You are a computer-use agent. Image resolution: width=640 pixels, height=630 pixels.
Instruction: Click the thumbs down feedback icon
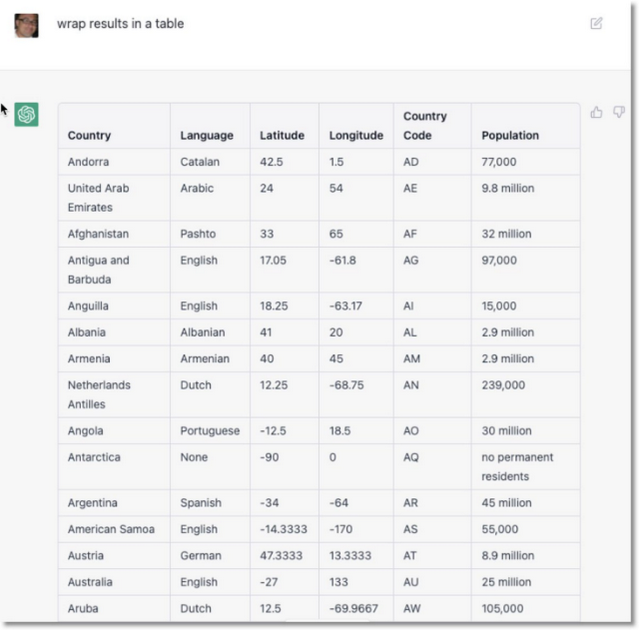[619, 112]
